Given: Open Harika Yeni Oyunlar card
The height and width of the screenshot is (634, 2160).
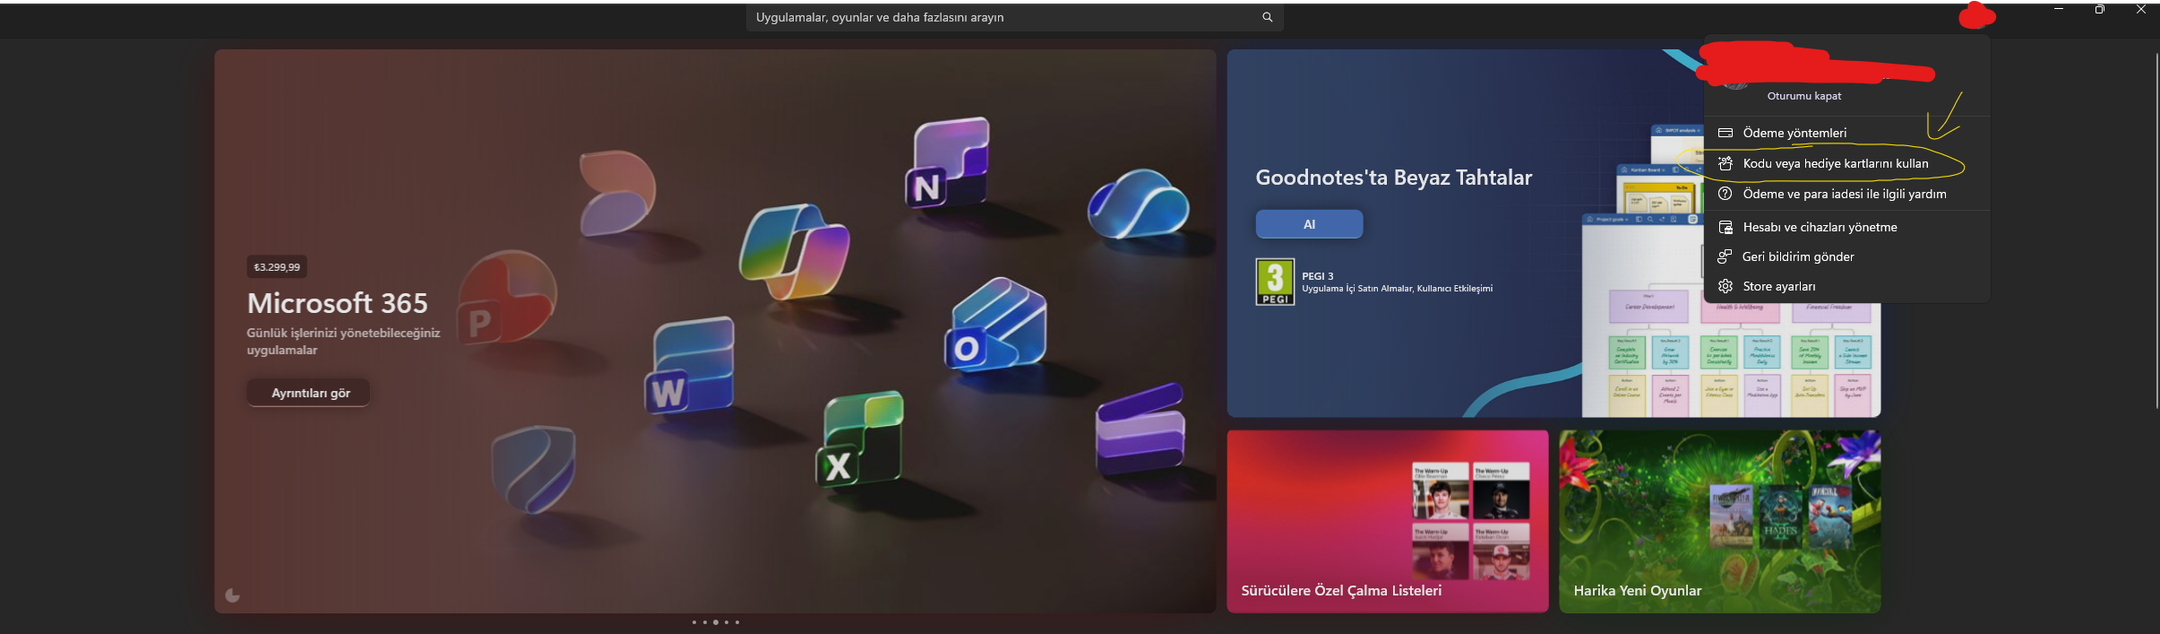Looking at the screenshot, I should (x=1719, y=521).
